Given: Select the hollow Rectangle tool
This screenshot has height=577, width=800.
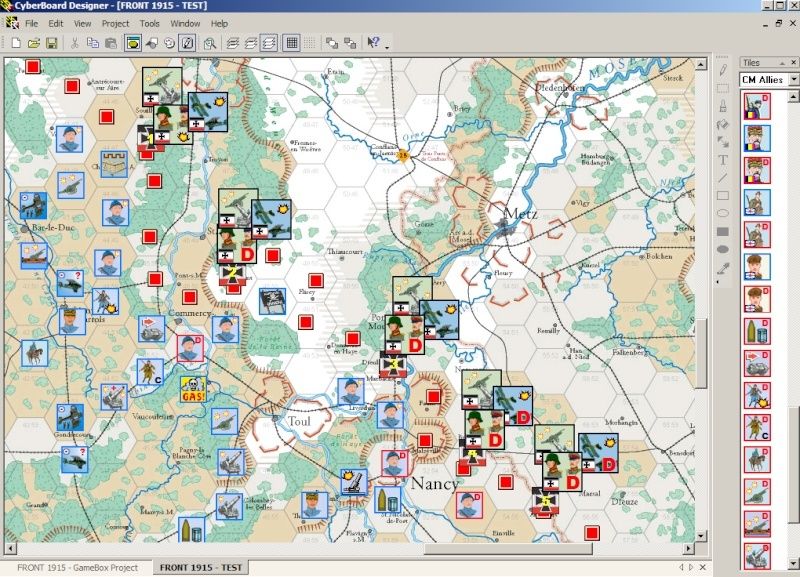Looking at the screenshot, I should point(722,195).
